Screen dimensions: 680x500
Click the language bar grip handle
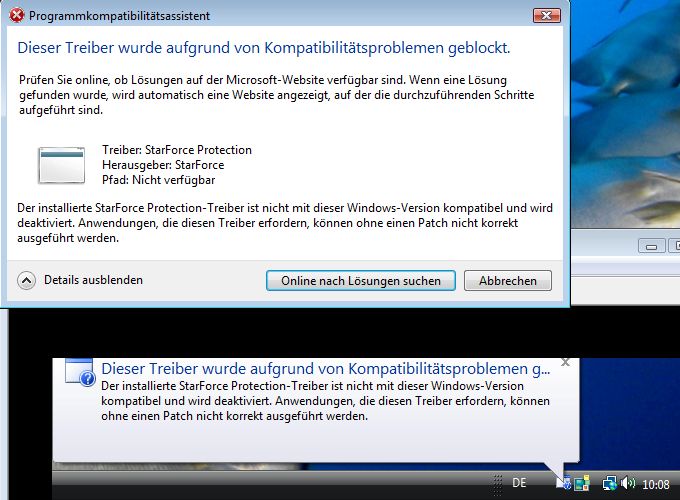coord(497,483)
